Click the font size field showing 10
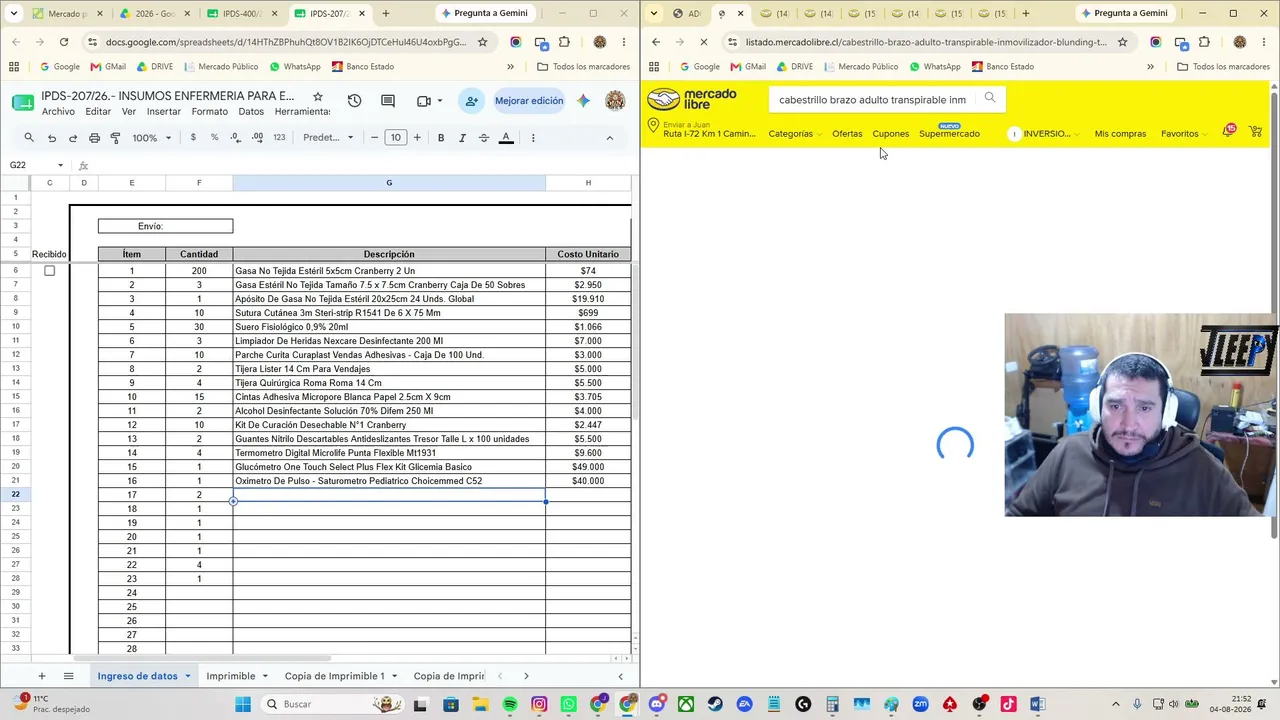1280x720 pixels. [x=396, y=138]
